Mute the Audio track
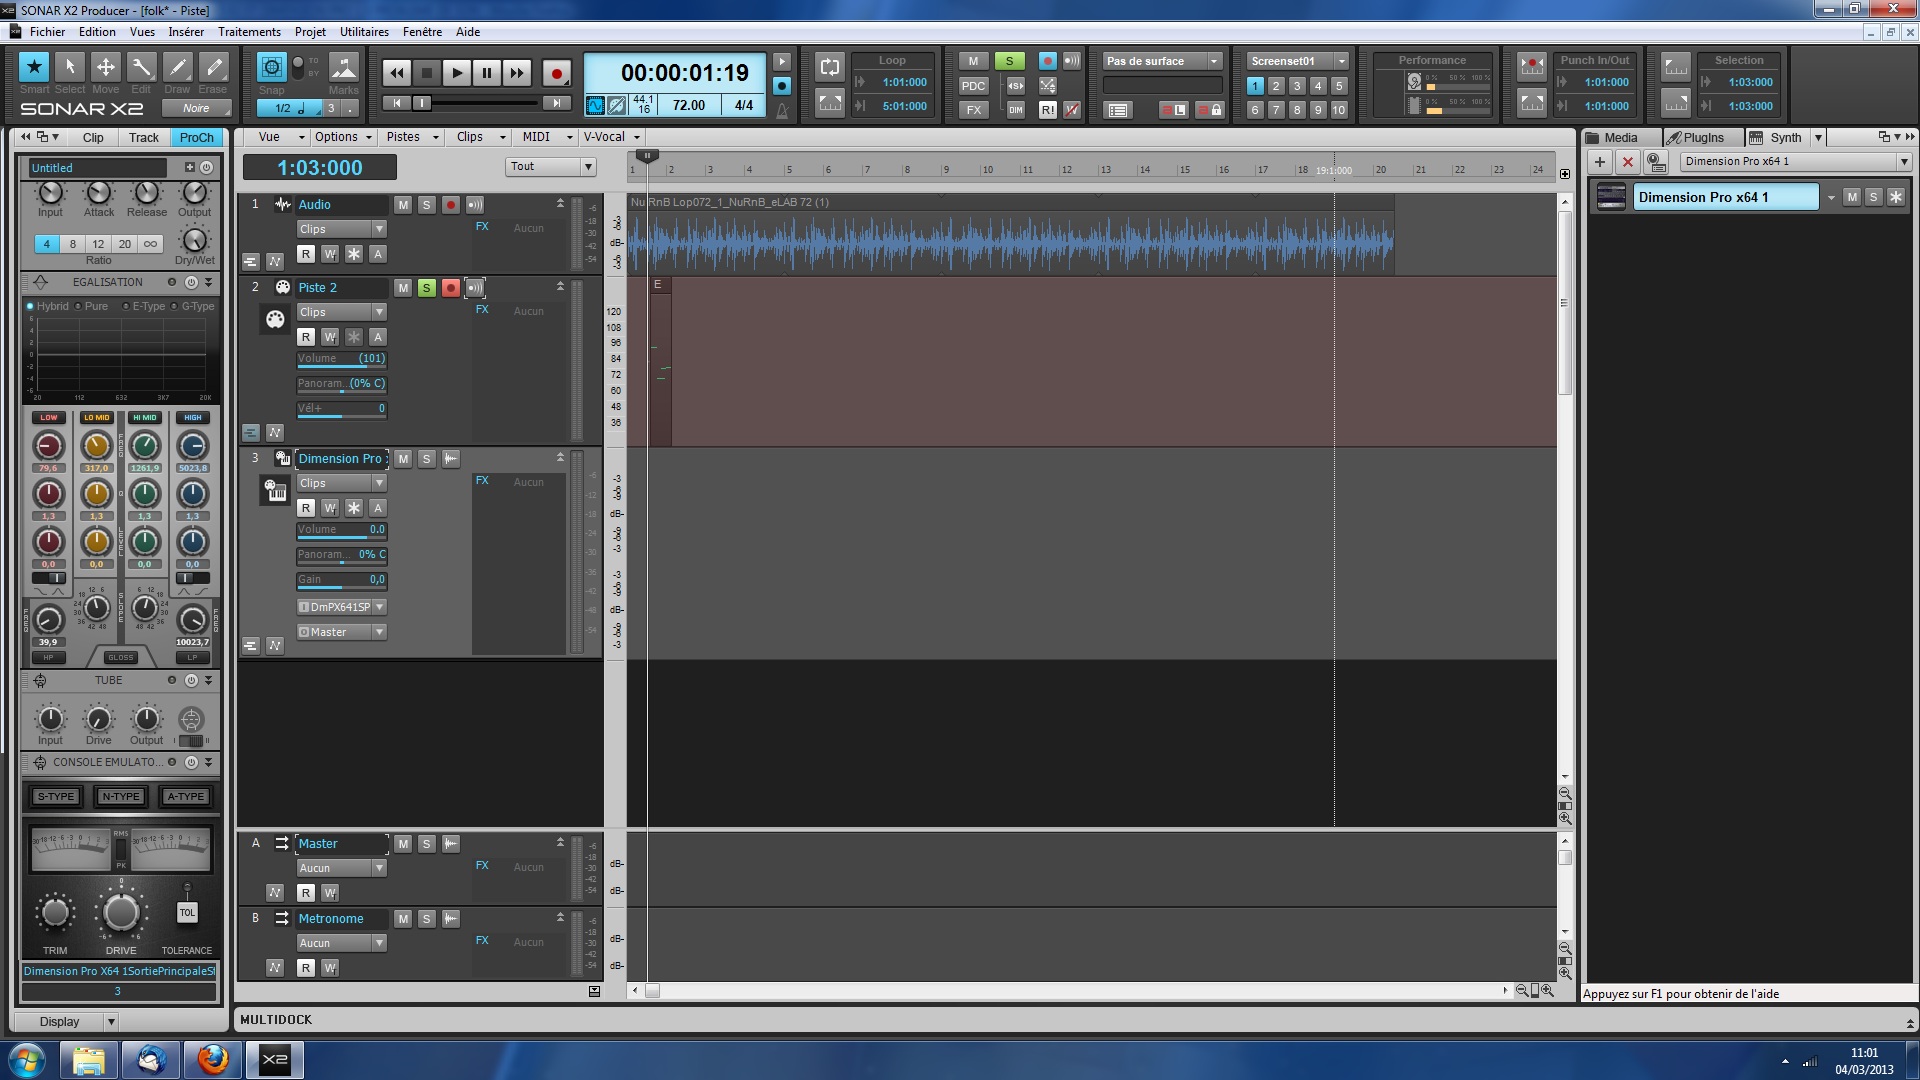The width and height of the screenshot is (1920, 1080). point(403,204)
